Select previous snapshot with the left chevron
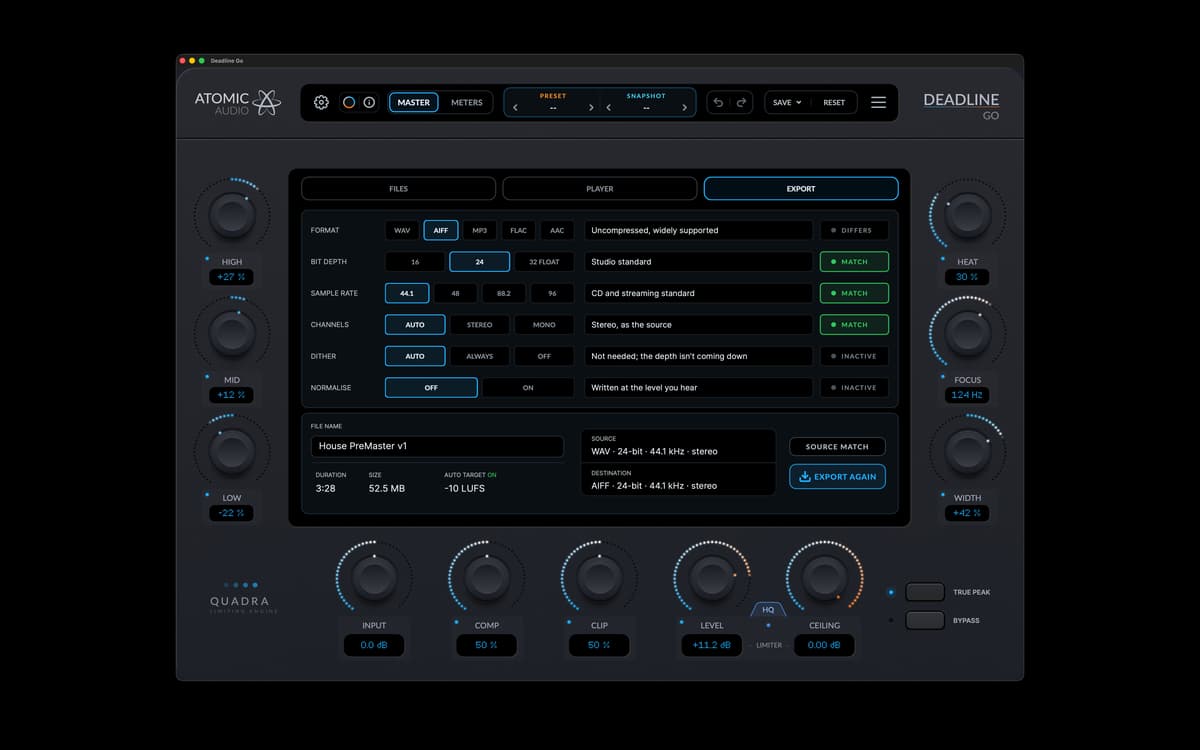The image size is (1200, 750). [x=608, y=108]
